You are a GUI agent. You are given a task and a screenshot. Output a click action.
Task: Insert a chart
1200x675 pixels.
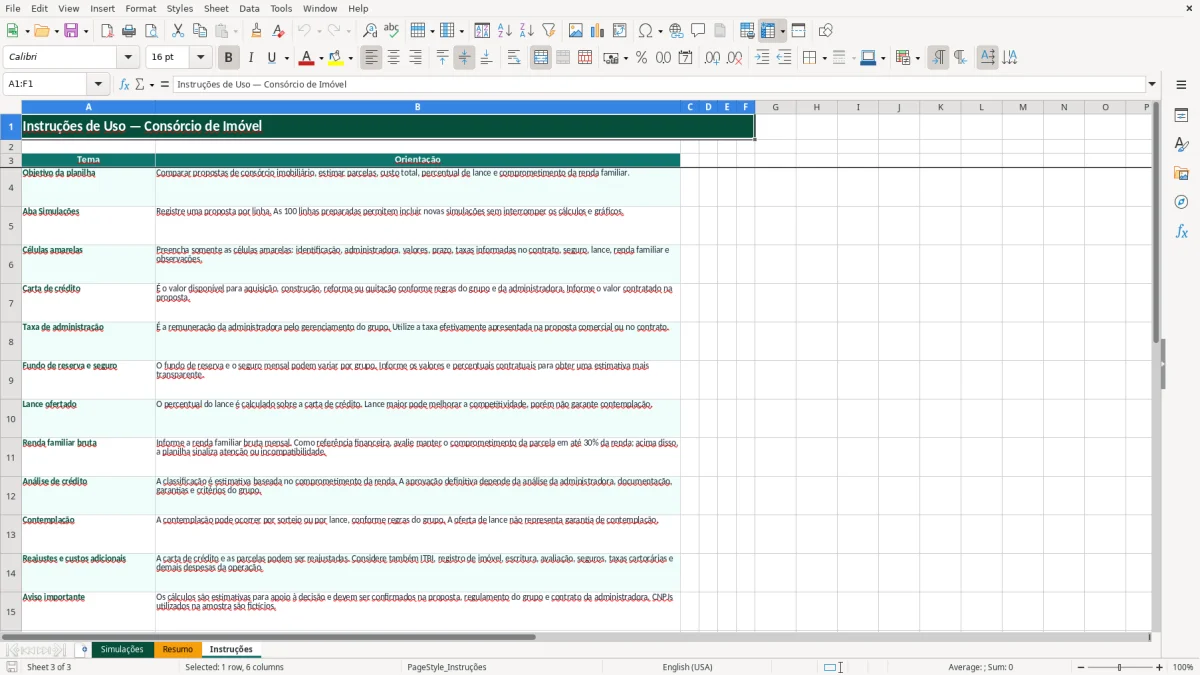(x=598, y=31)
